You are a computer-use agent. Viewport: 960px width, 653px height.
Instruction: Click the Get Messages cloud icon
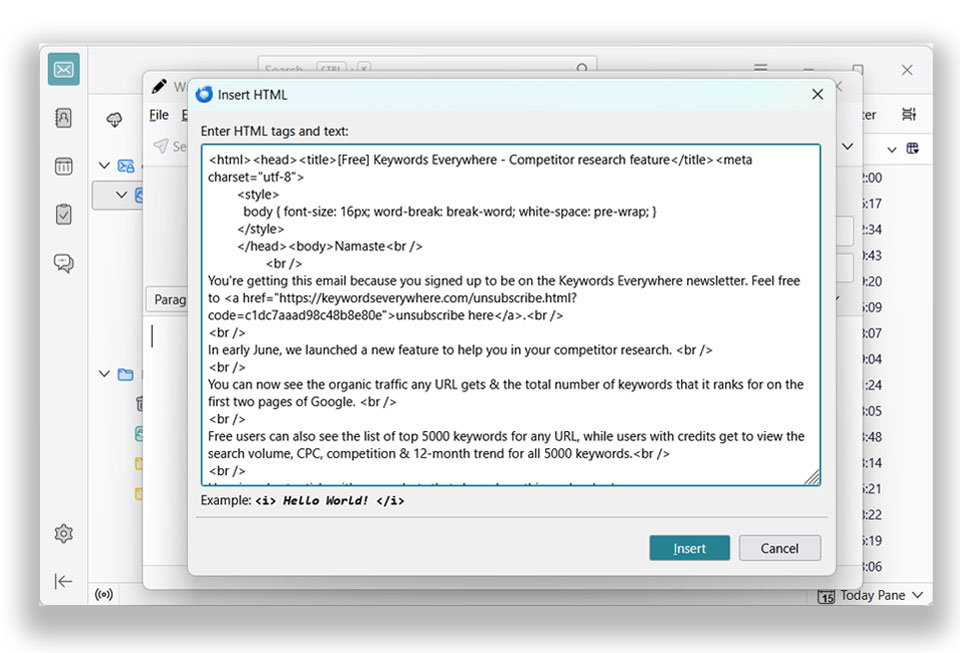pos(114,119)
